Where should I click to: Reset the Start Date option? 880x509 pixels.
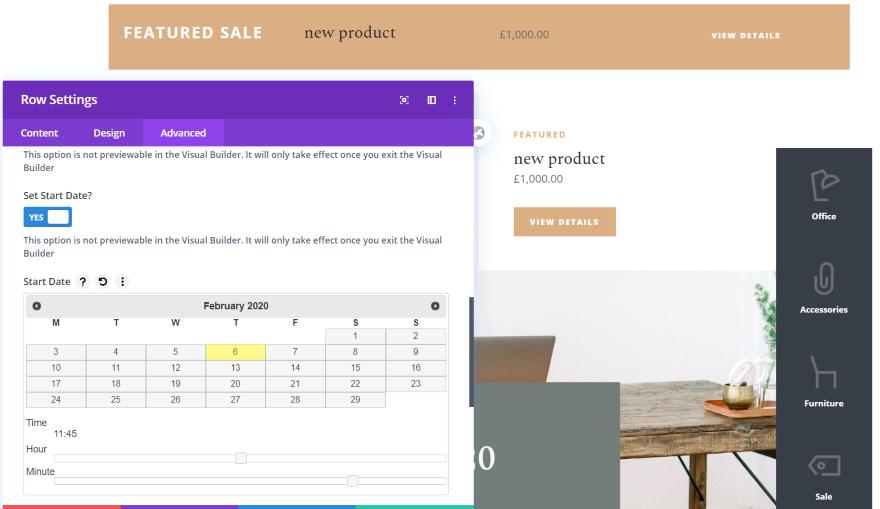coord(103,282)
